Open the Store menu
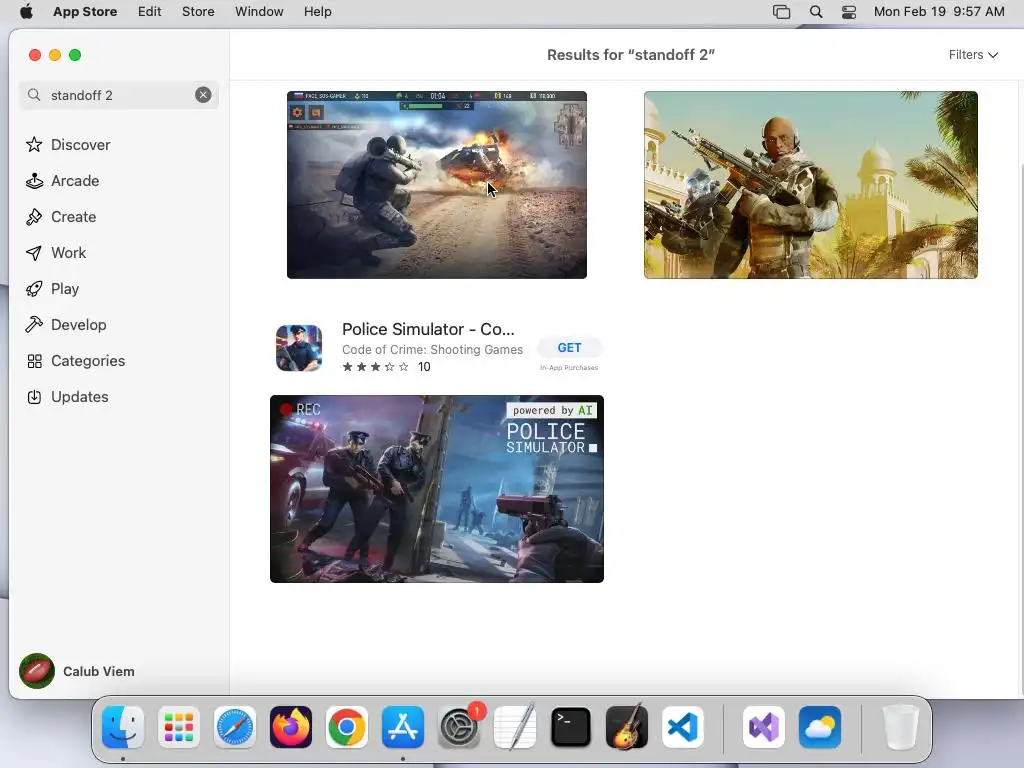The image size is (1024, 768). pyautogui.click(x=198, y=12)
